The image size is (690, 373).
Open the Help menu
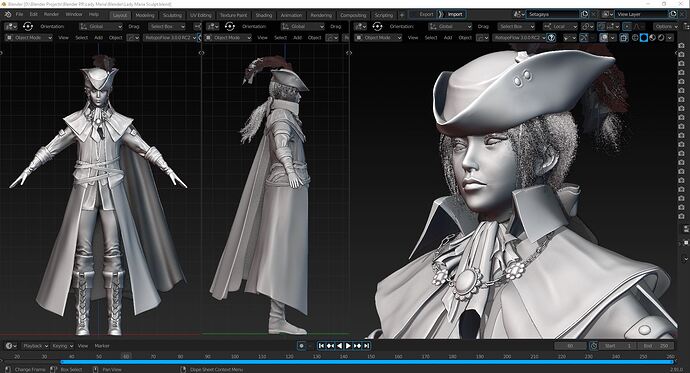[x=94, y=15]
